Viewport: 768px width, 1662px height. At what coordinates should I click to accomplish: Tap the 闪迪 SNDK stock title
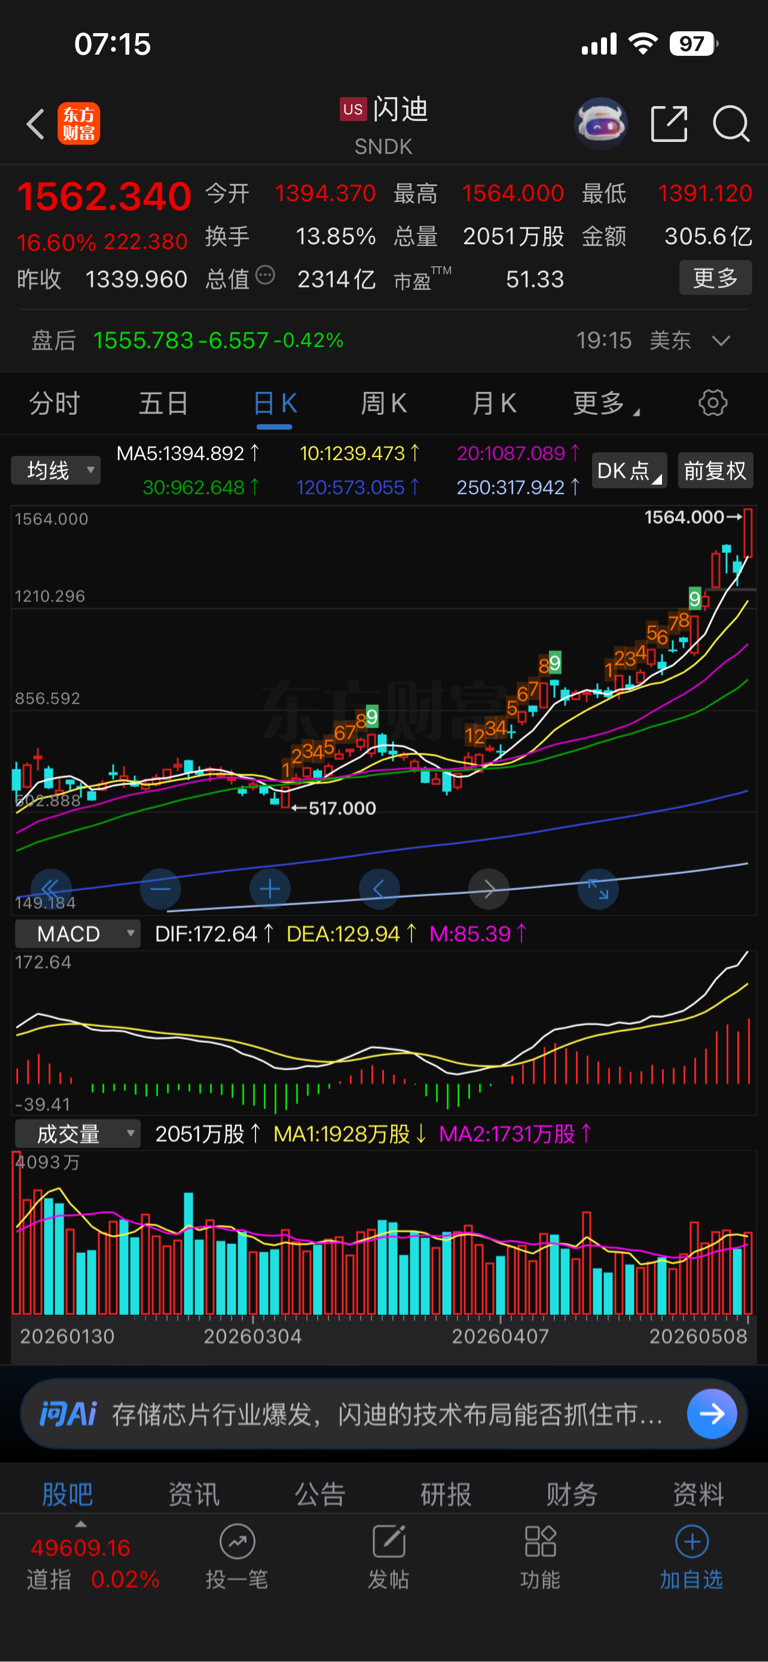386,126
